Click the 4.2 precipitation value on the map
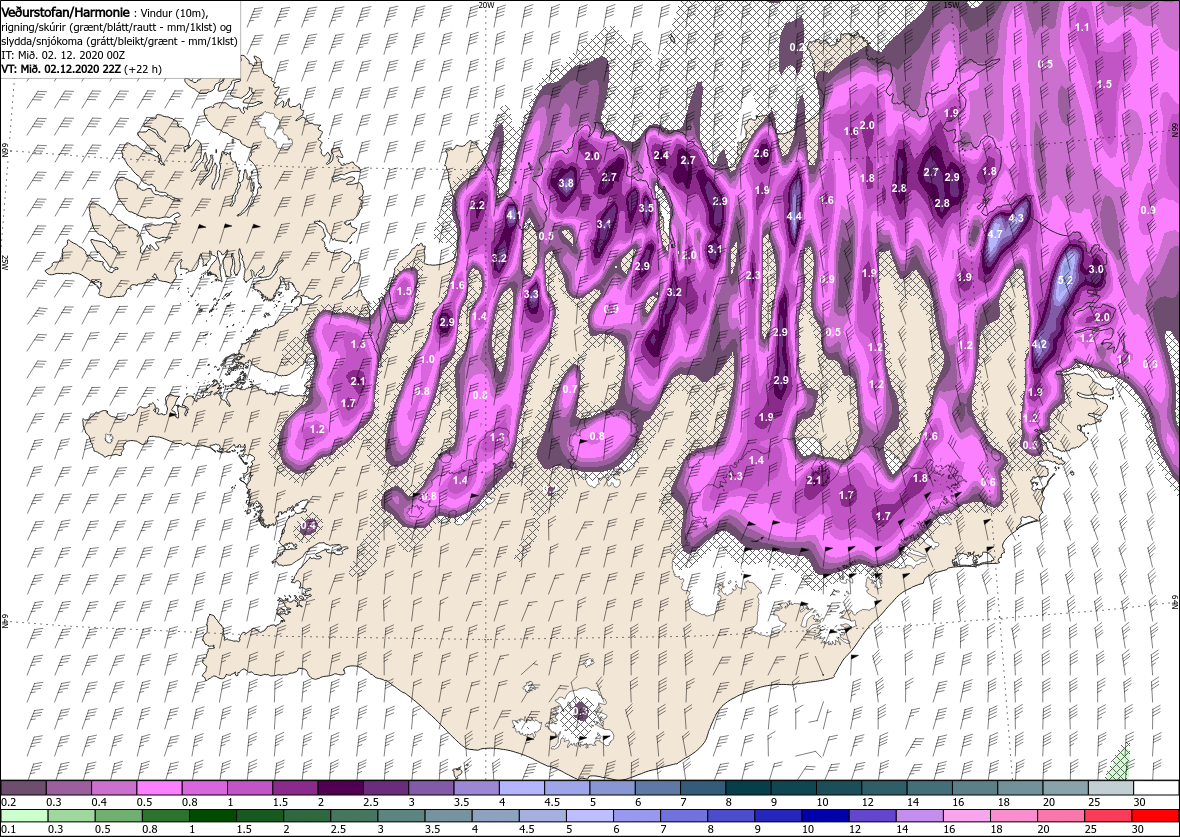Screen dimensions: 1180x837 1039,344
